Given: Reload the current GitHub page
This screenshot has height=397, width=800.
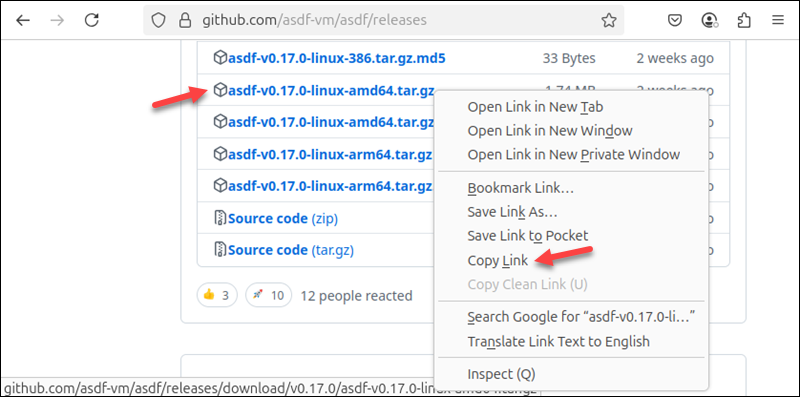Looking at the screenshot, I should (x=91, y=20).
